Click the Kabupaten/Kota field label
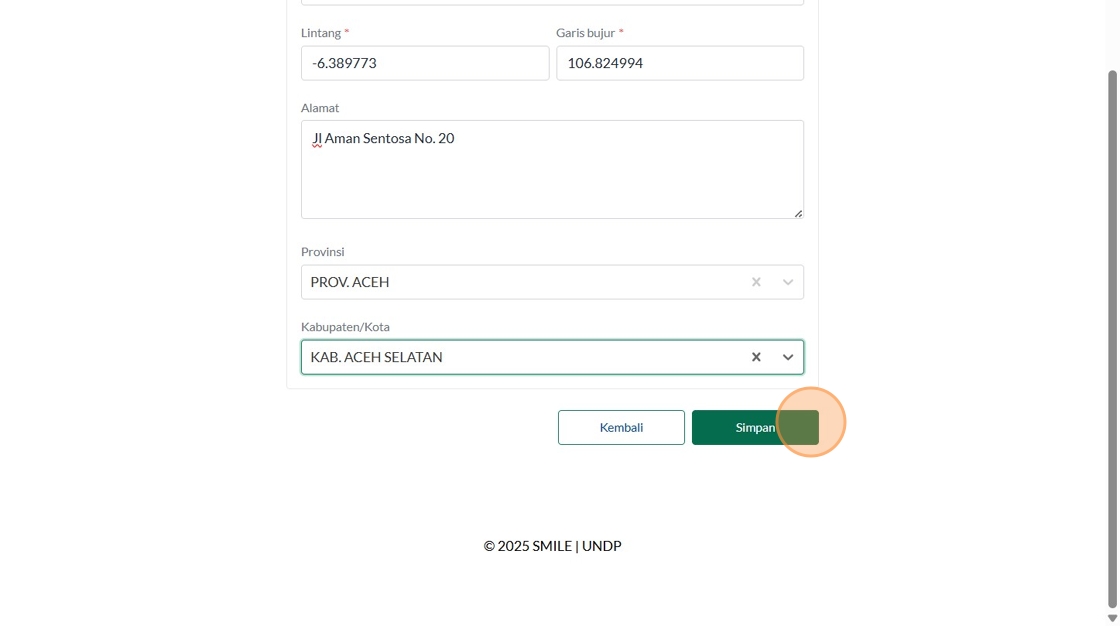The width and height of the screenshot is (1120, 626). coord(345,327)
